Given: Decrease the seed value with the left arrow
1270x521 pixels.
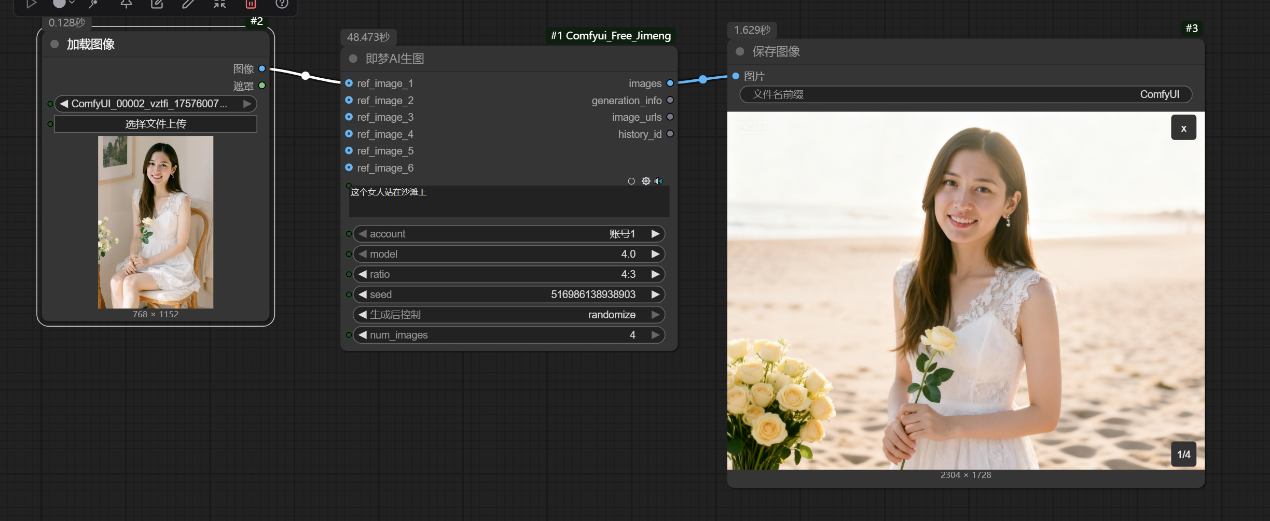Looking at the screenshot, I should 362,294.
